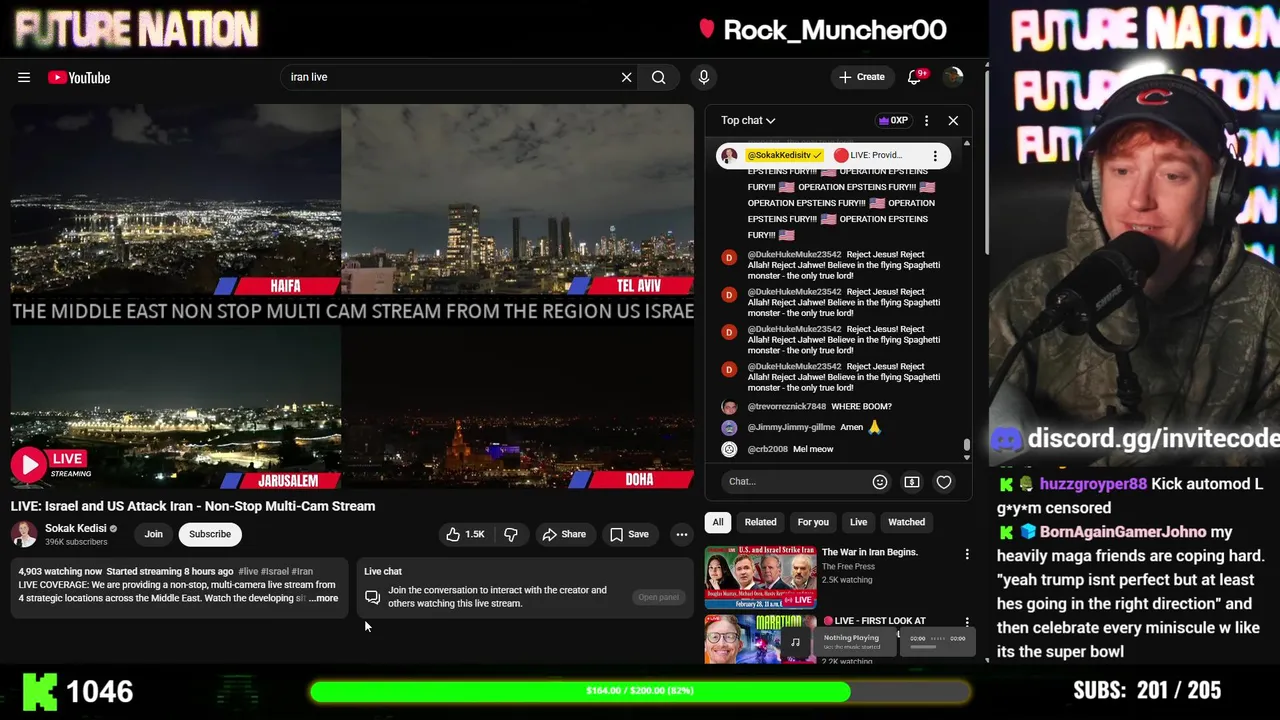The image size is (1280, 720).
Task: Select the All filter chip
Action: [717, 522]
